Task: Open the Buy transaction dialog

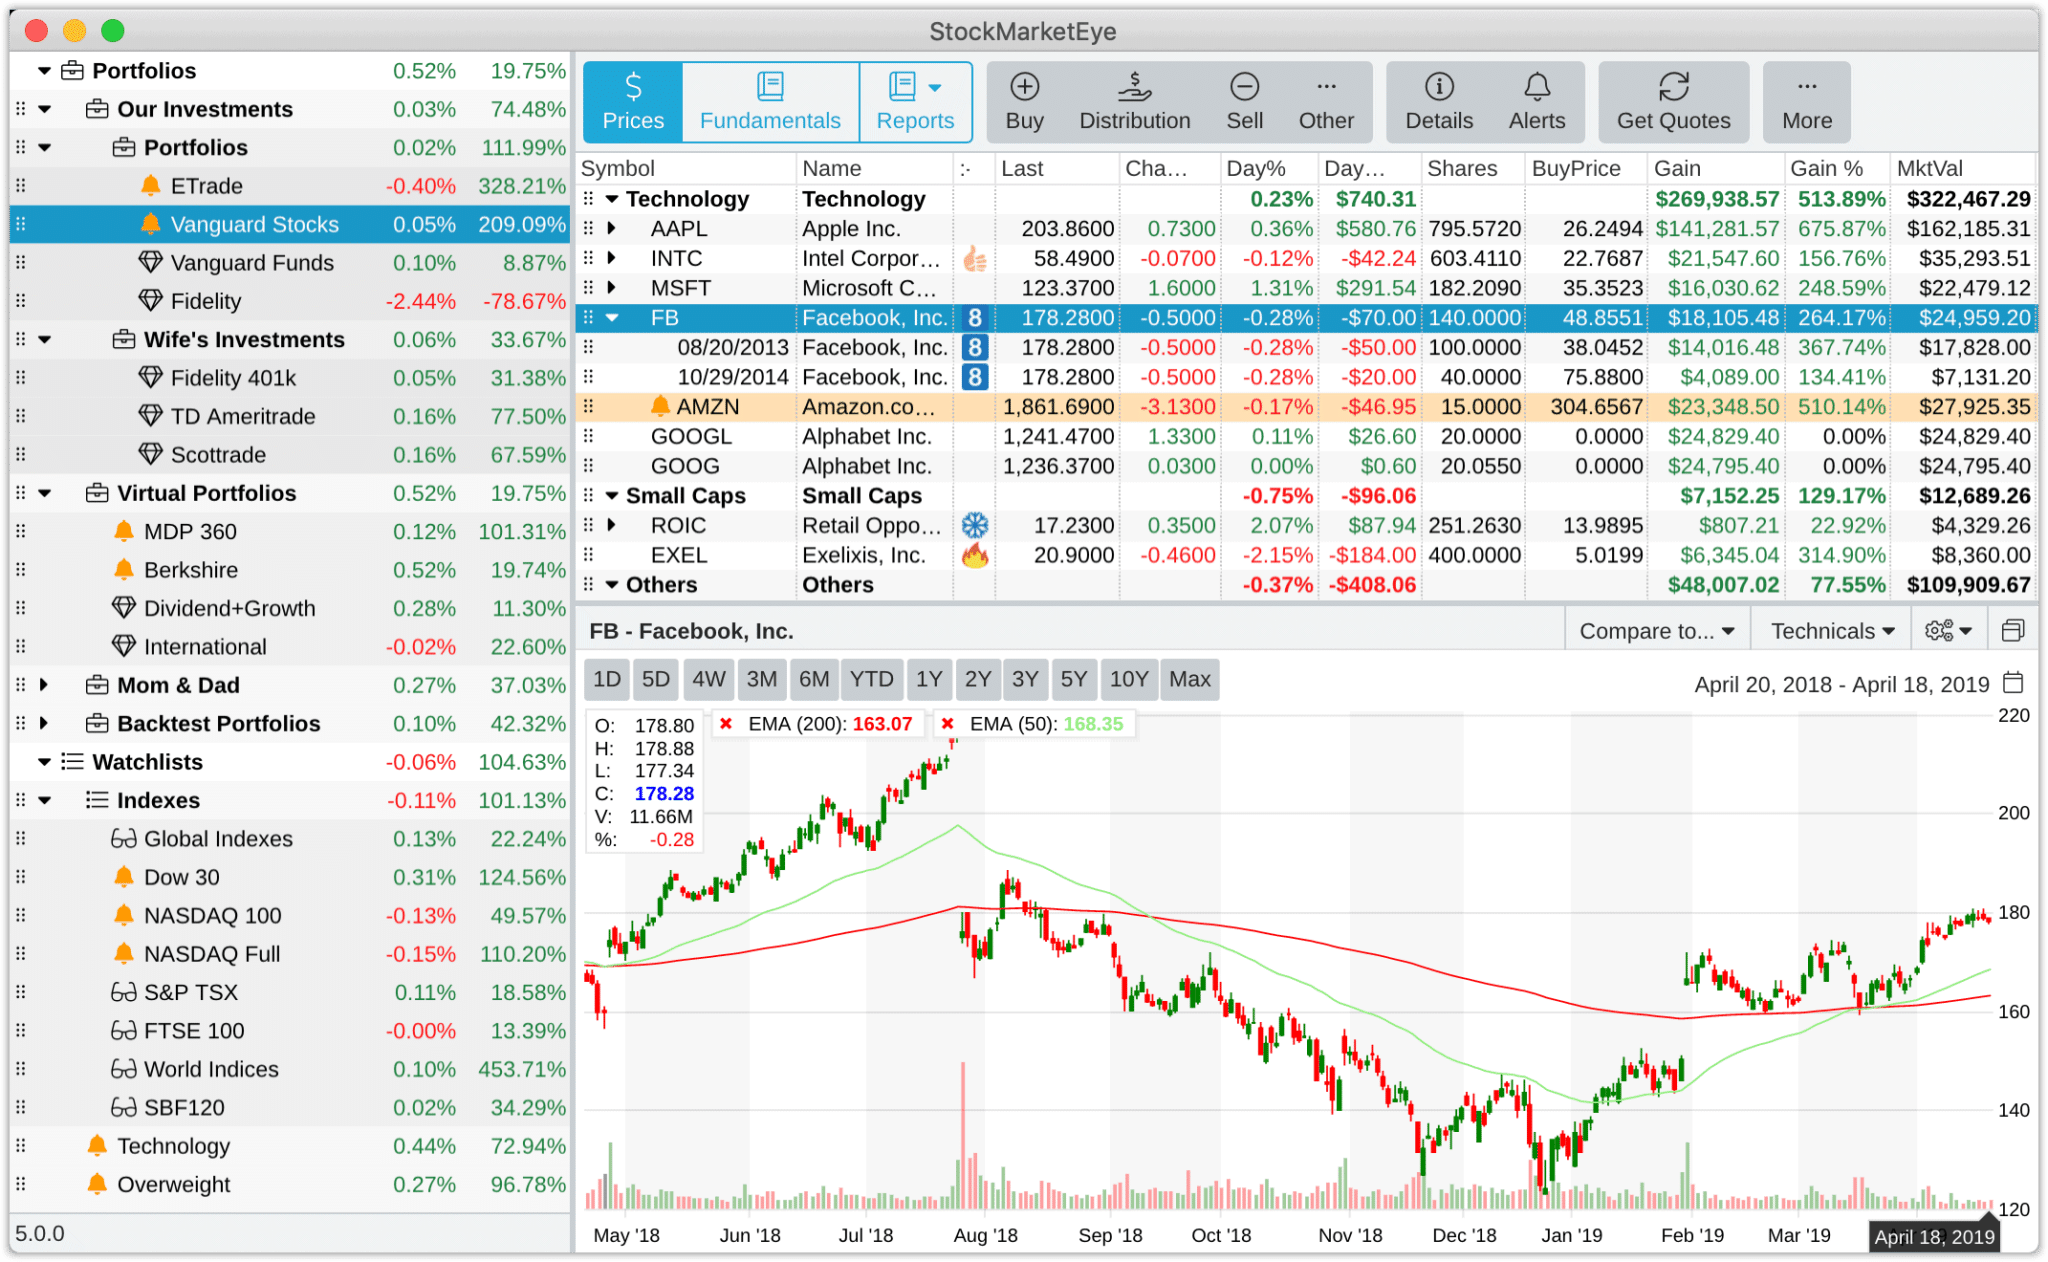Action: [x=1024, y=100]
